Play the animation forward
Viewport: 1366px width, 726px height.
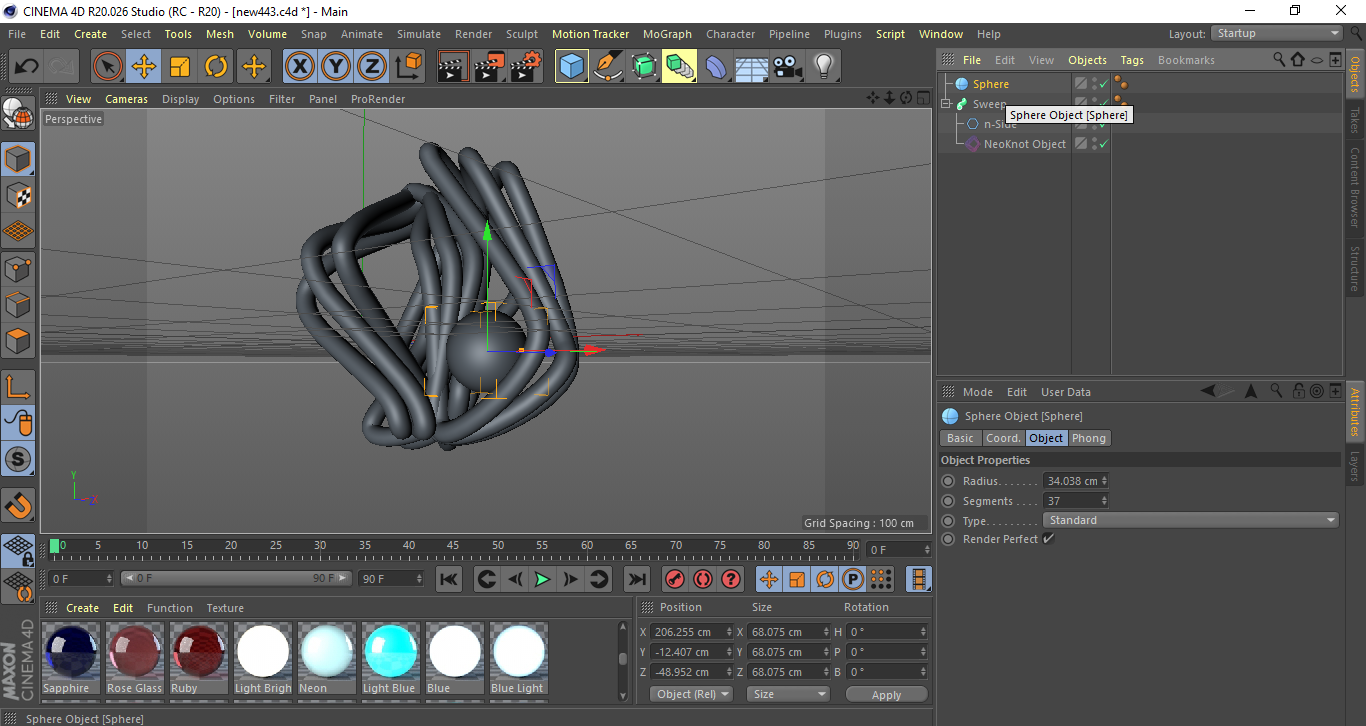coord(542,579)
